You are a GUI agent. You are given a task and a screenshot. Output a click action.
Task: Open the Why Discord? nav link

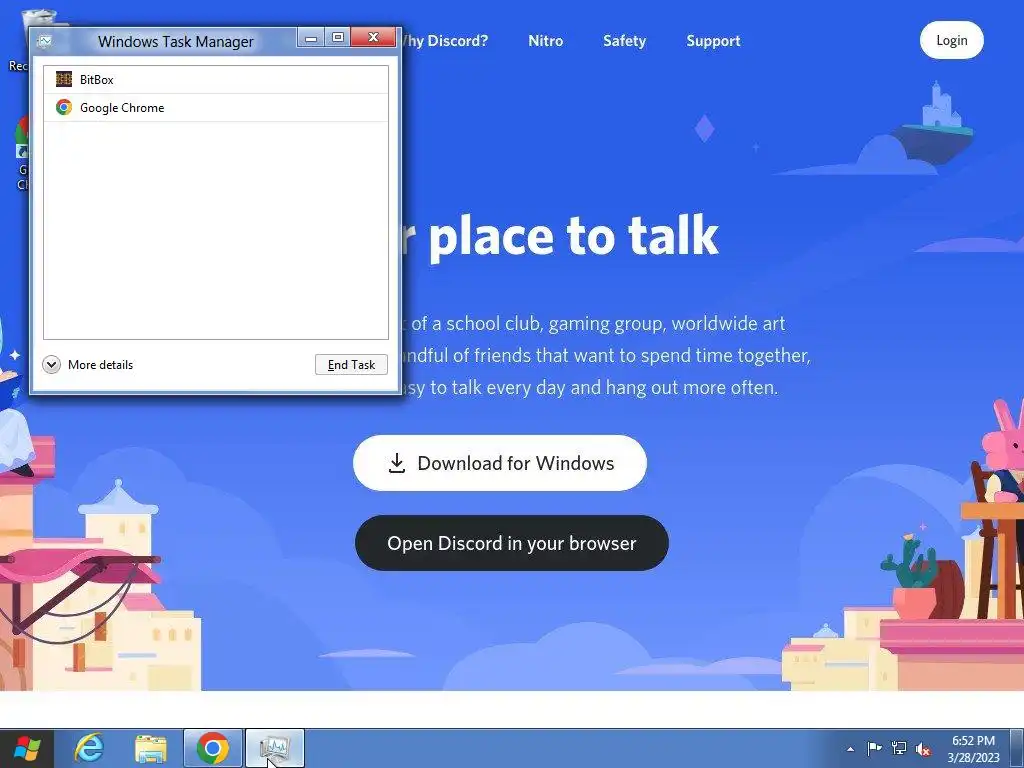pos(445,40)
